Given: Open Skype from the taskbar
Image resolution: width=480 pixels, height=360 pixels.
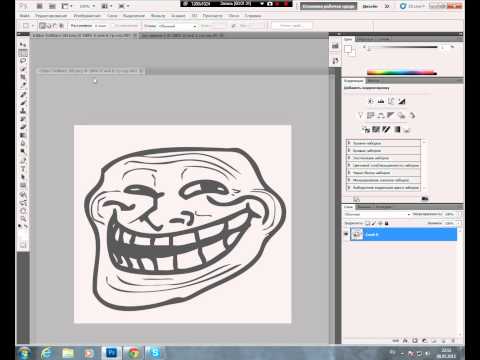Looking at the screenshot, I should click(155, 353).
